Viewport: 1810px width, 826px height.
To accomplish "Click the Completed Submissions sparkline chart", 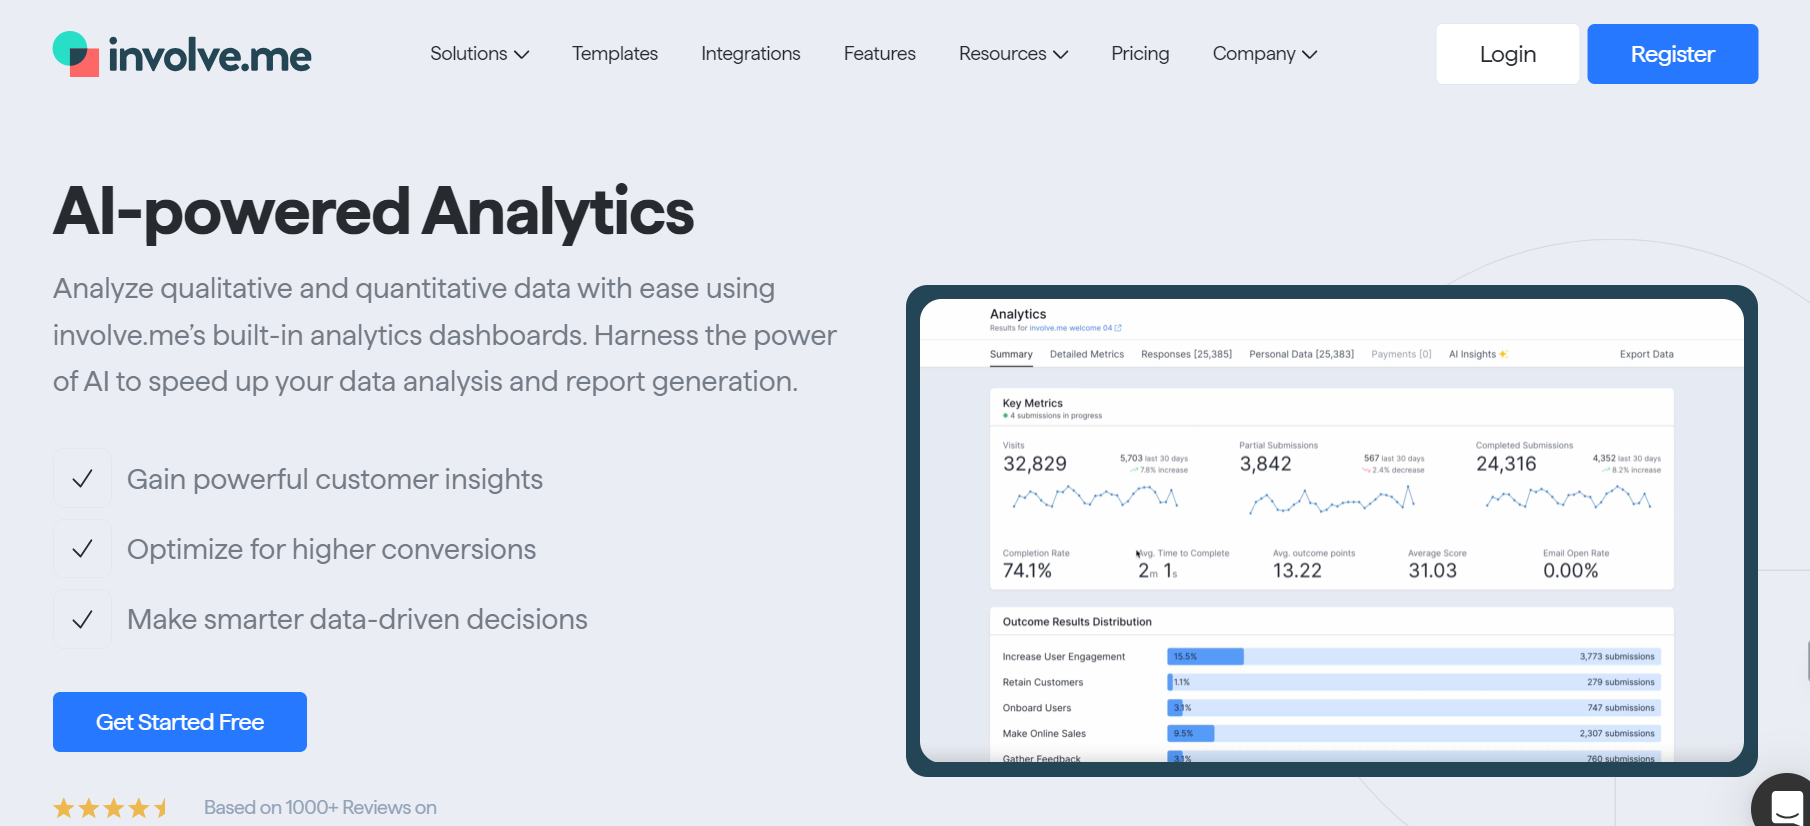I will (1568, 497).
